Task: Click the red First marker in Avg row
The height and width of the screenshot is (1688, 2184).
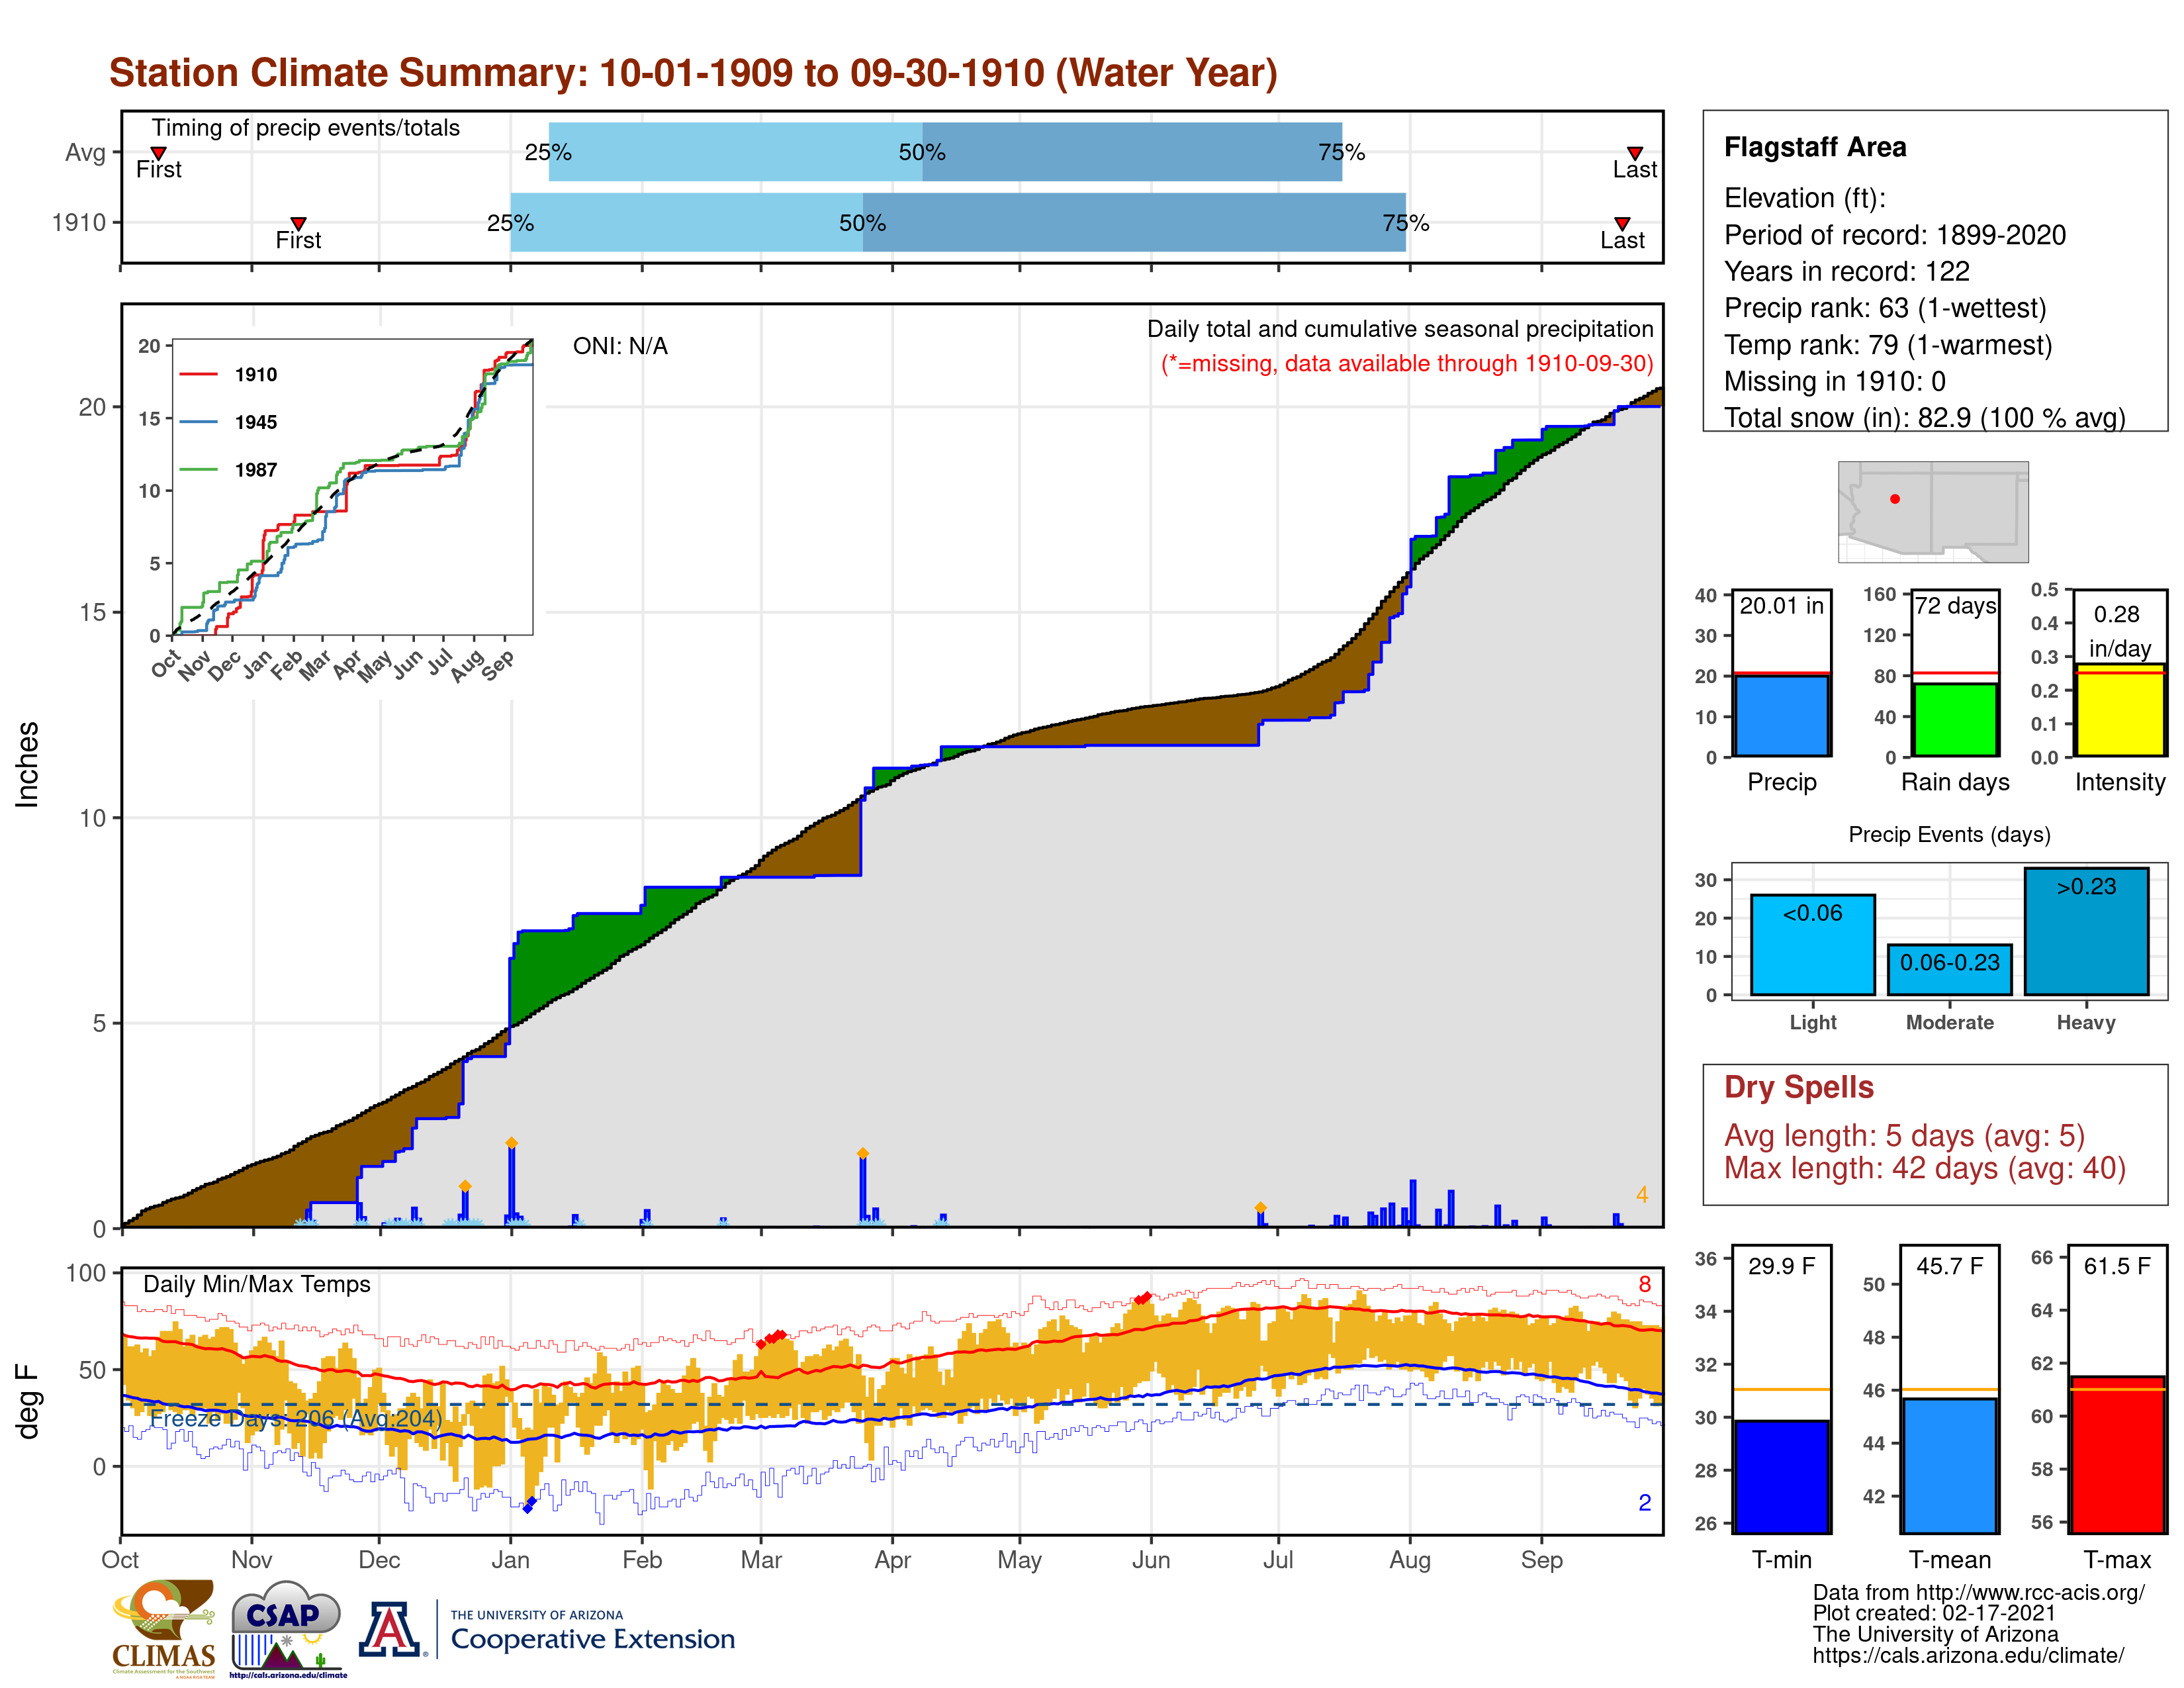Action: pyautogui.click(x=158, y=153)
